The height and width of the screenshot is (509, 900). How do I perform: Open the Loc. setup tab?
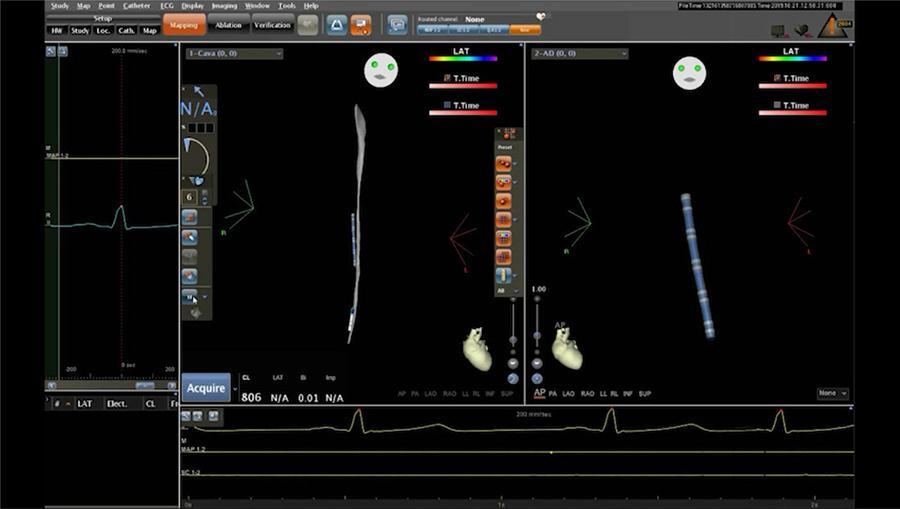[103, 30]
